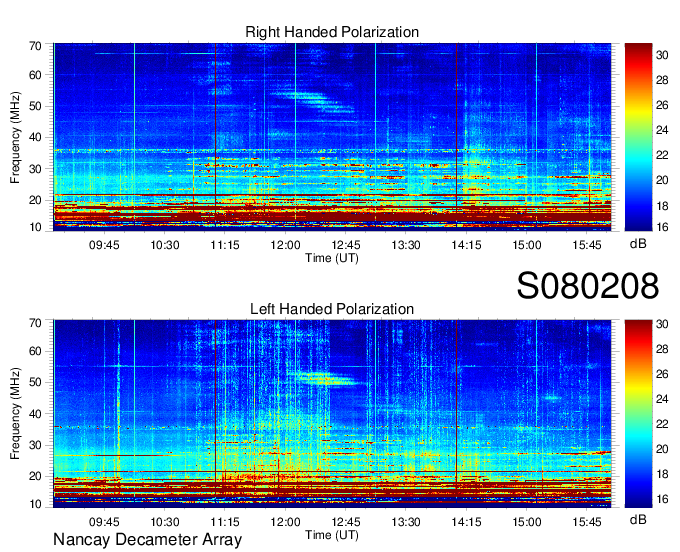Click 10:30 tick under Right Handed plot

coord(165,245)
